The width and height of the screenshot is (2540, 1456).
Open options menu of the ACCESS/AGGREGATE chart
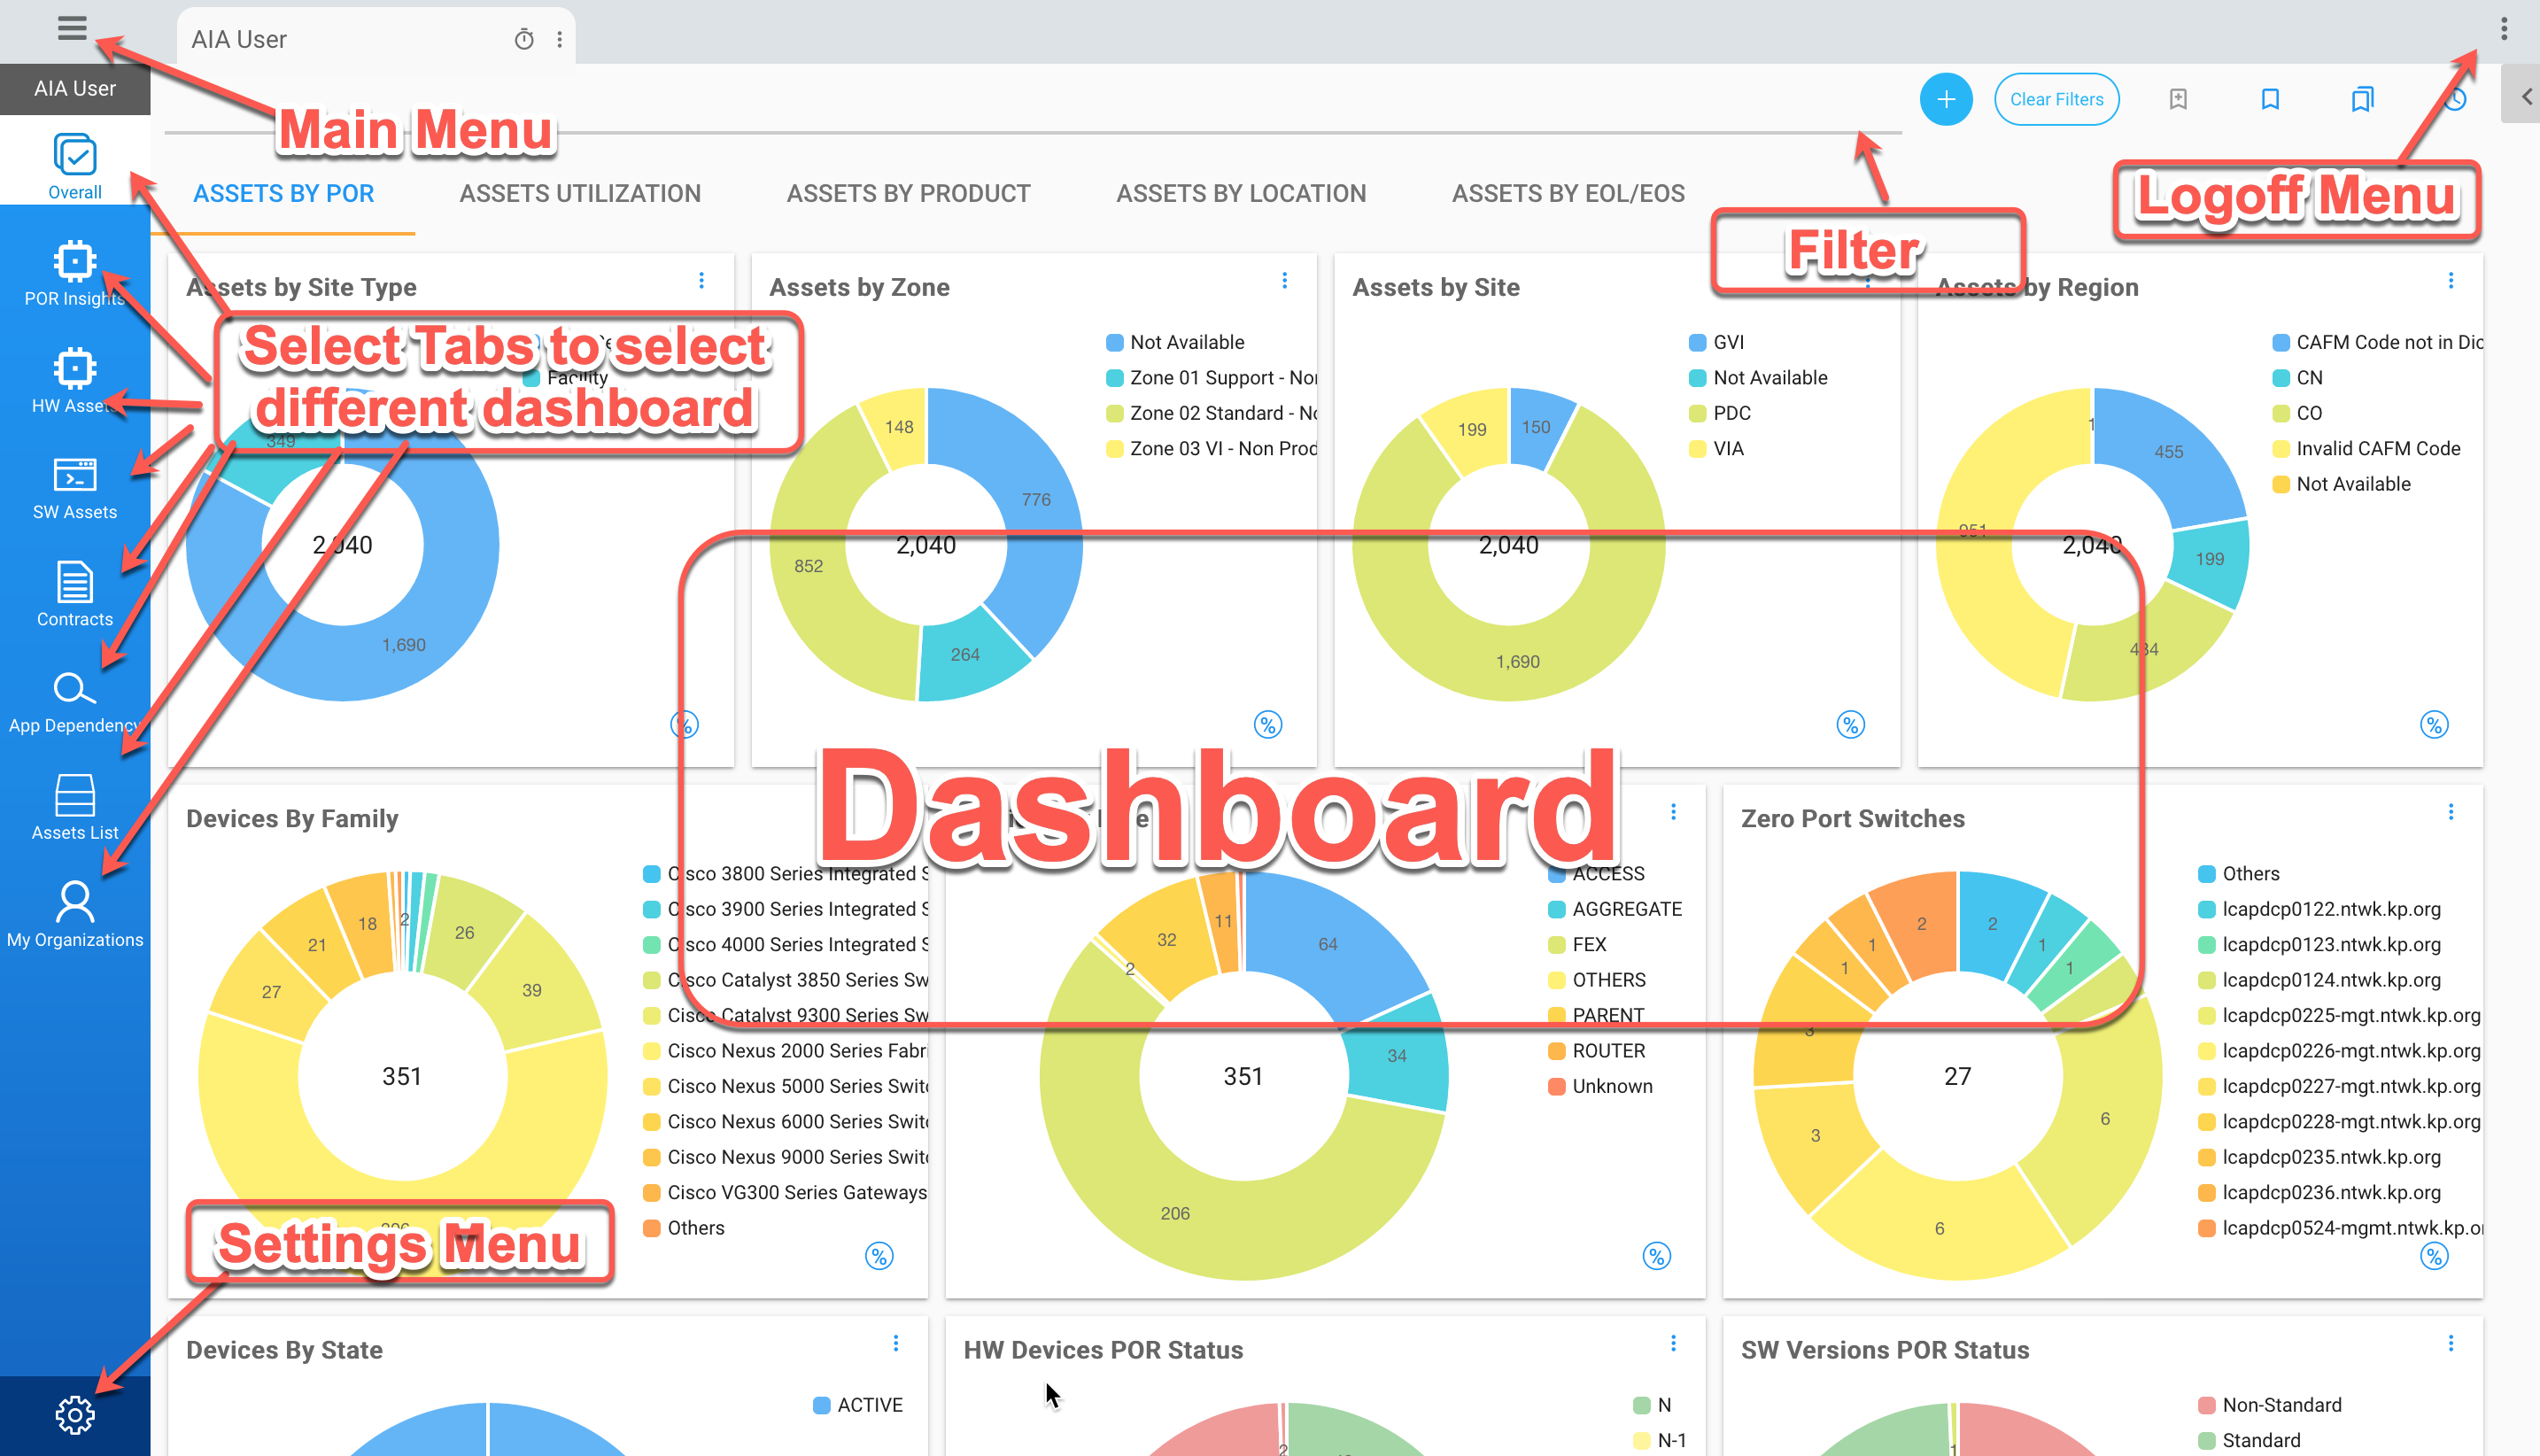click(x=1674, y=812)
